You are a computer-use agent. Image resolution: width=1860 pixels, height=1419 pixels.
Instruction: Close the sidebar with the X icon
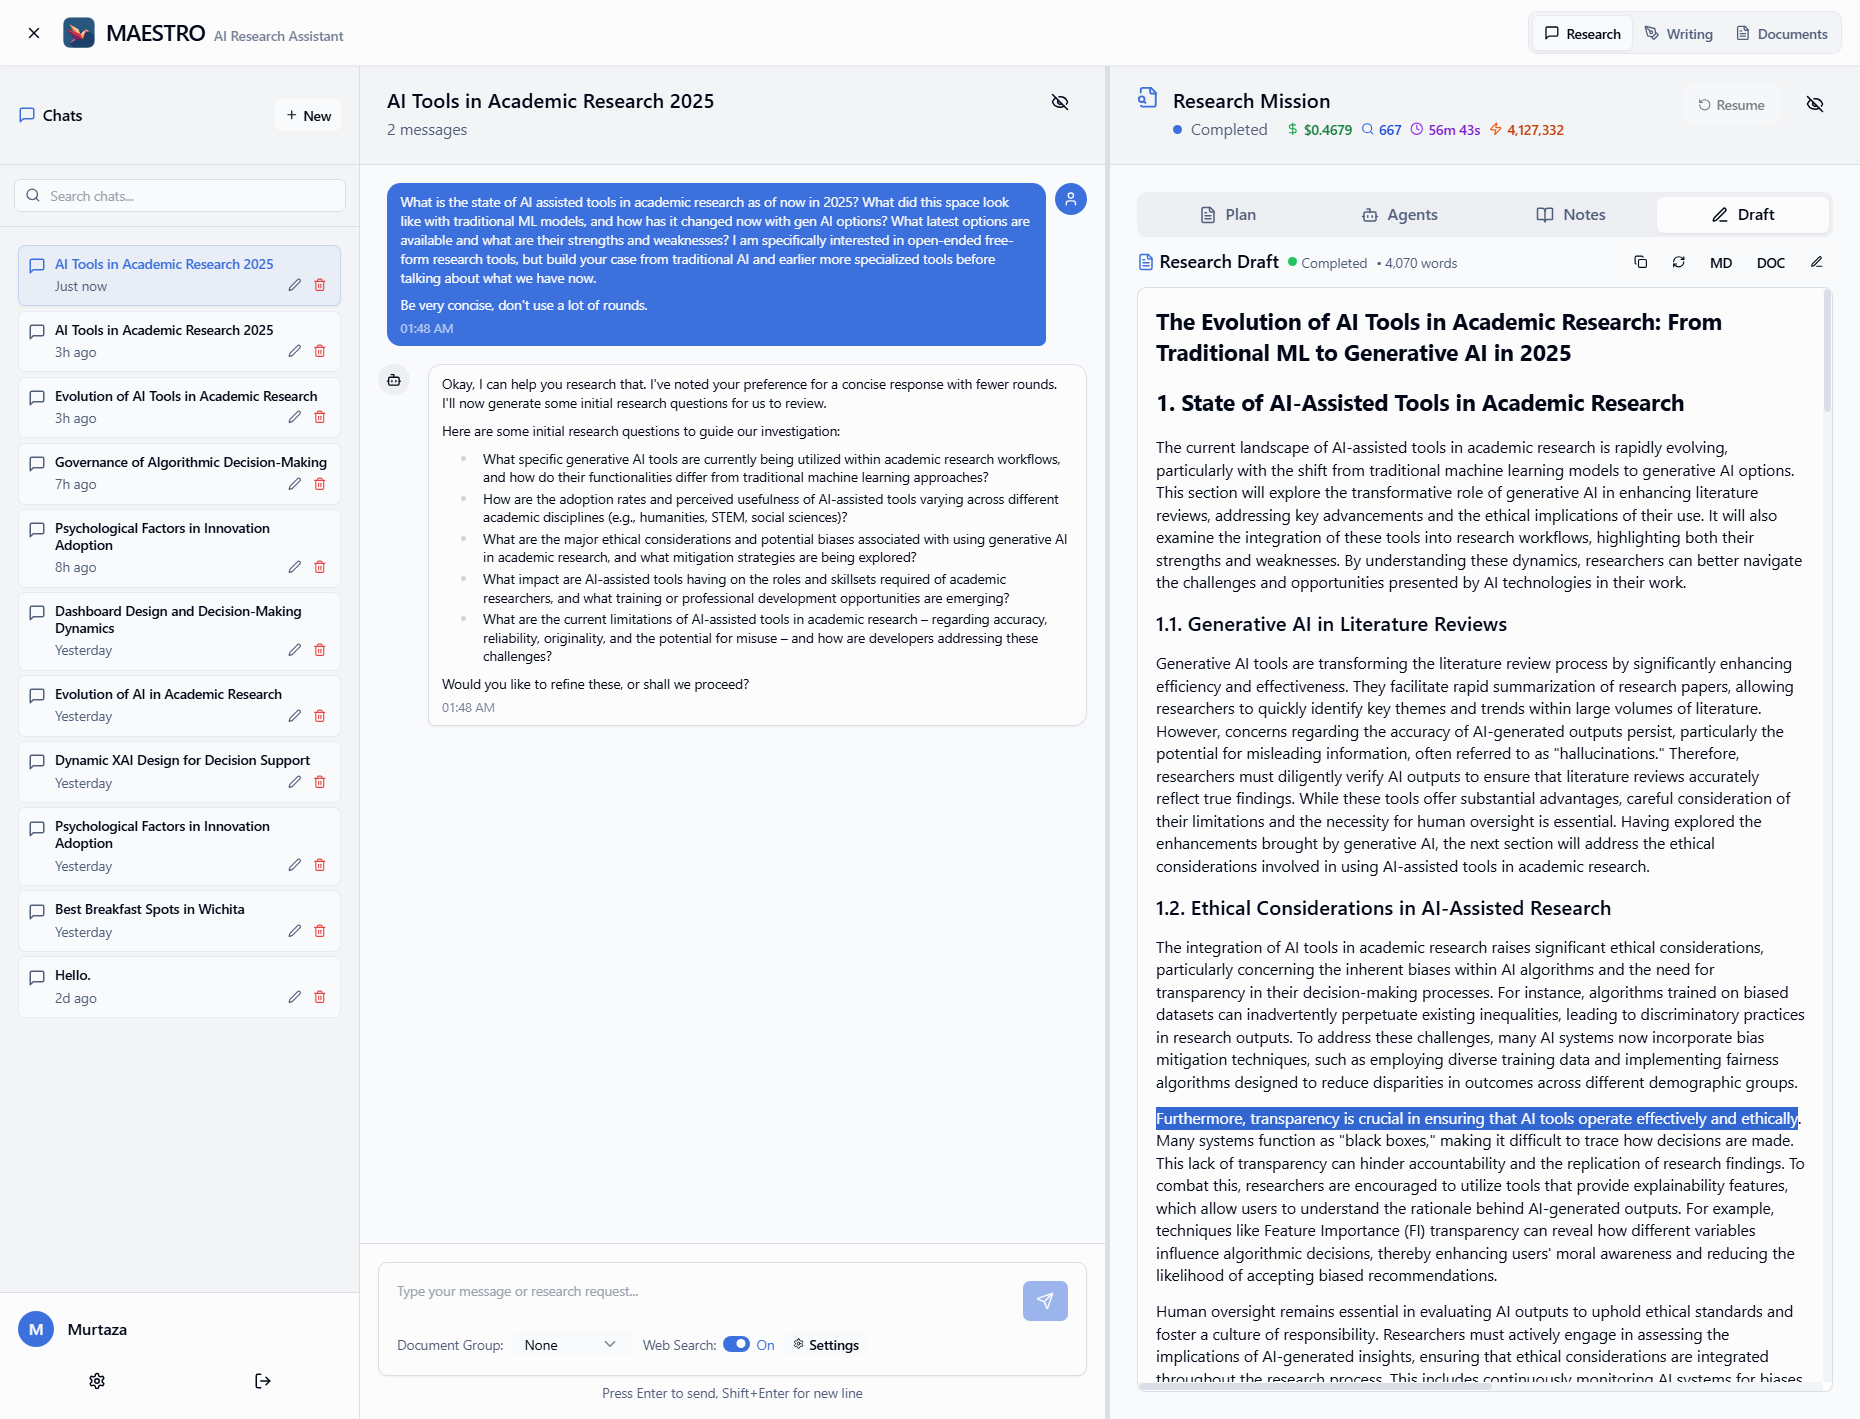(x=34, y=33)
